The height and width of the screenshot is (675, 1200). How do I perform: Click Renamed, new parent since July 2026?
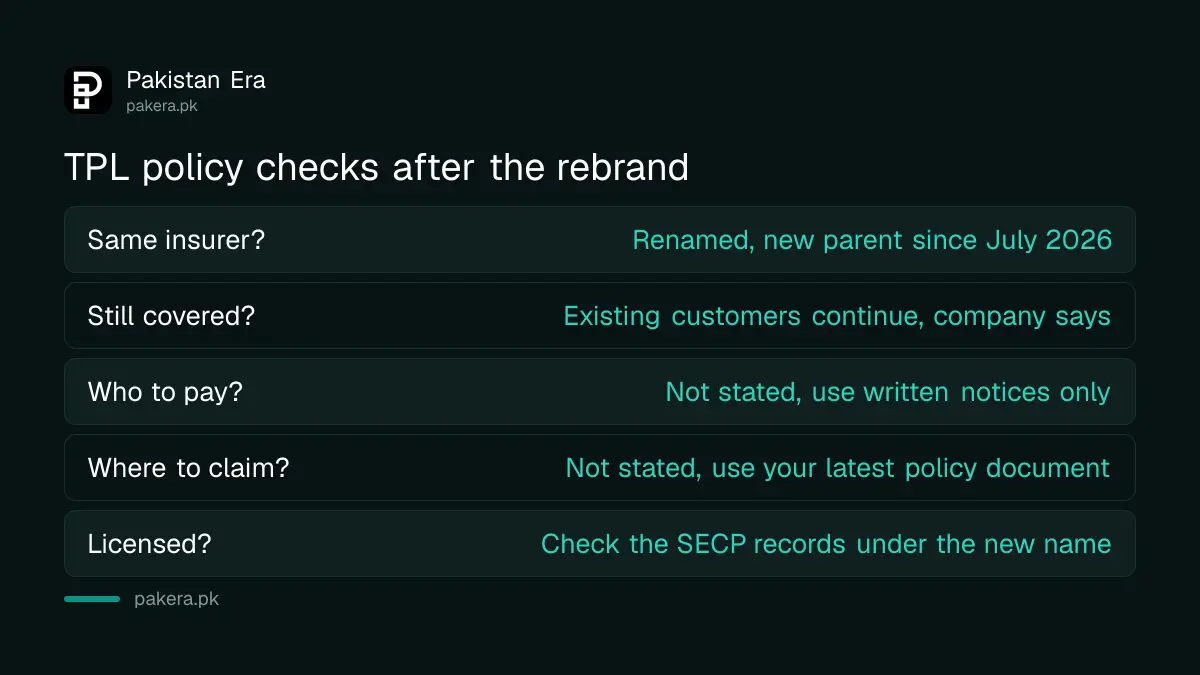click(872, 240)
